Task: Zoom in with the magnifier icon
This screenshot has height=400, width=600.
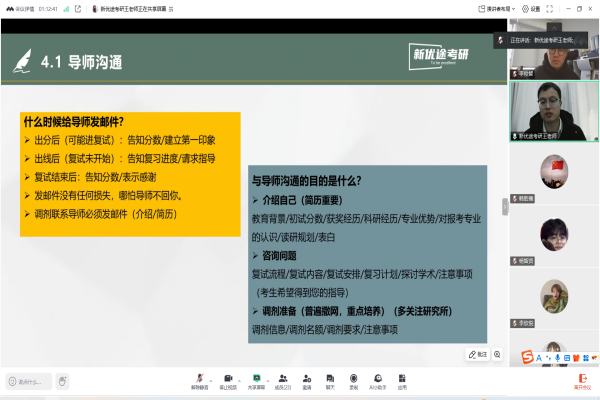Action: click(497, 355)
